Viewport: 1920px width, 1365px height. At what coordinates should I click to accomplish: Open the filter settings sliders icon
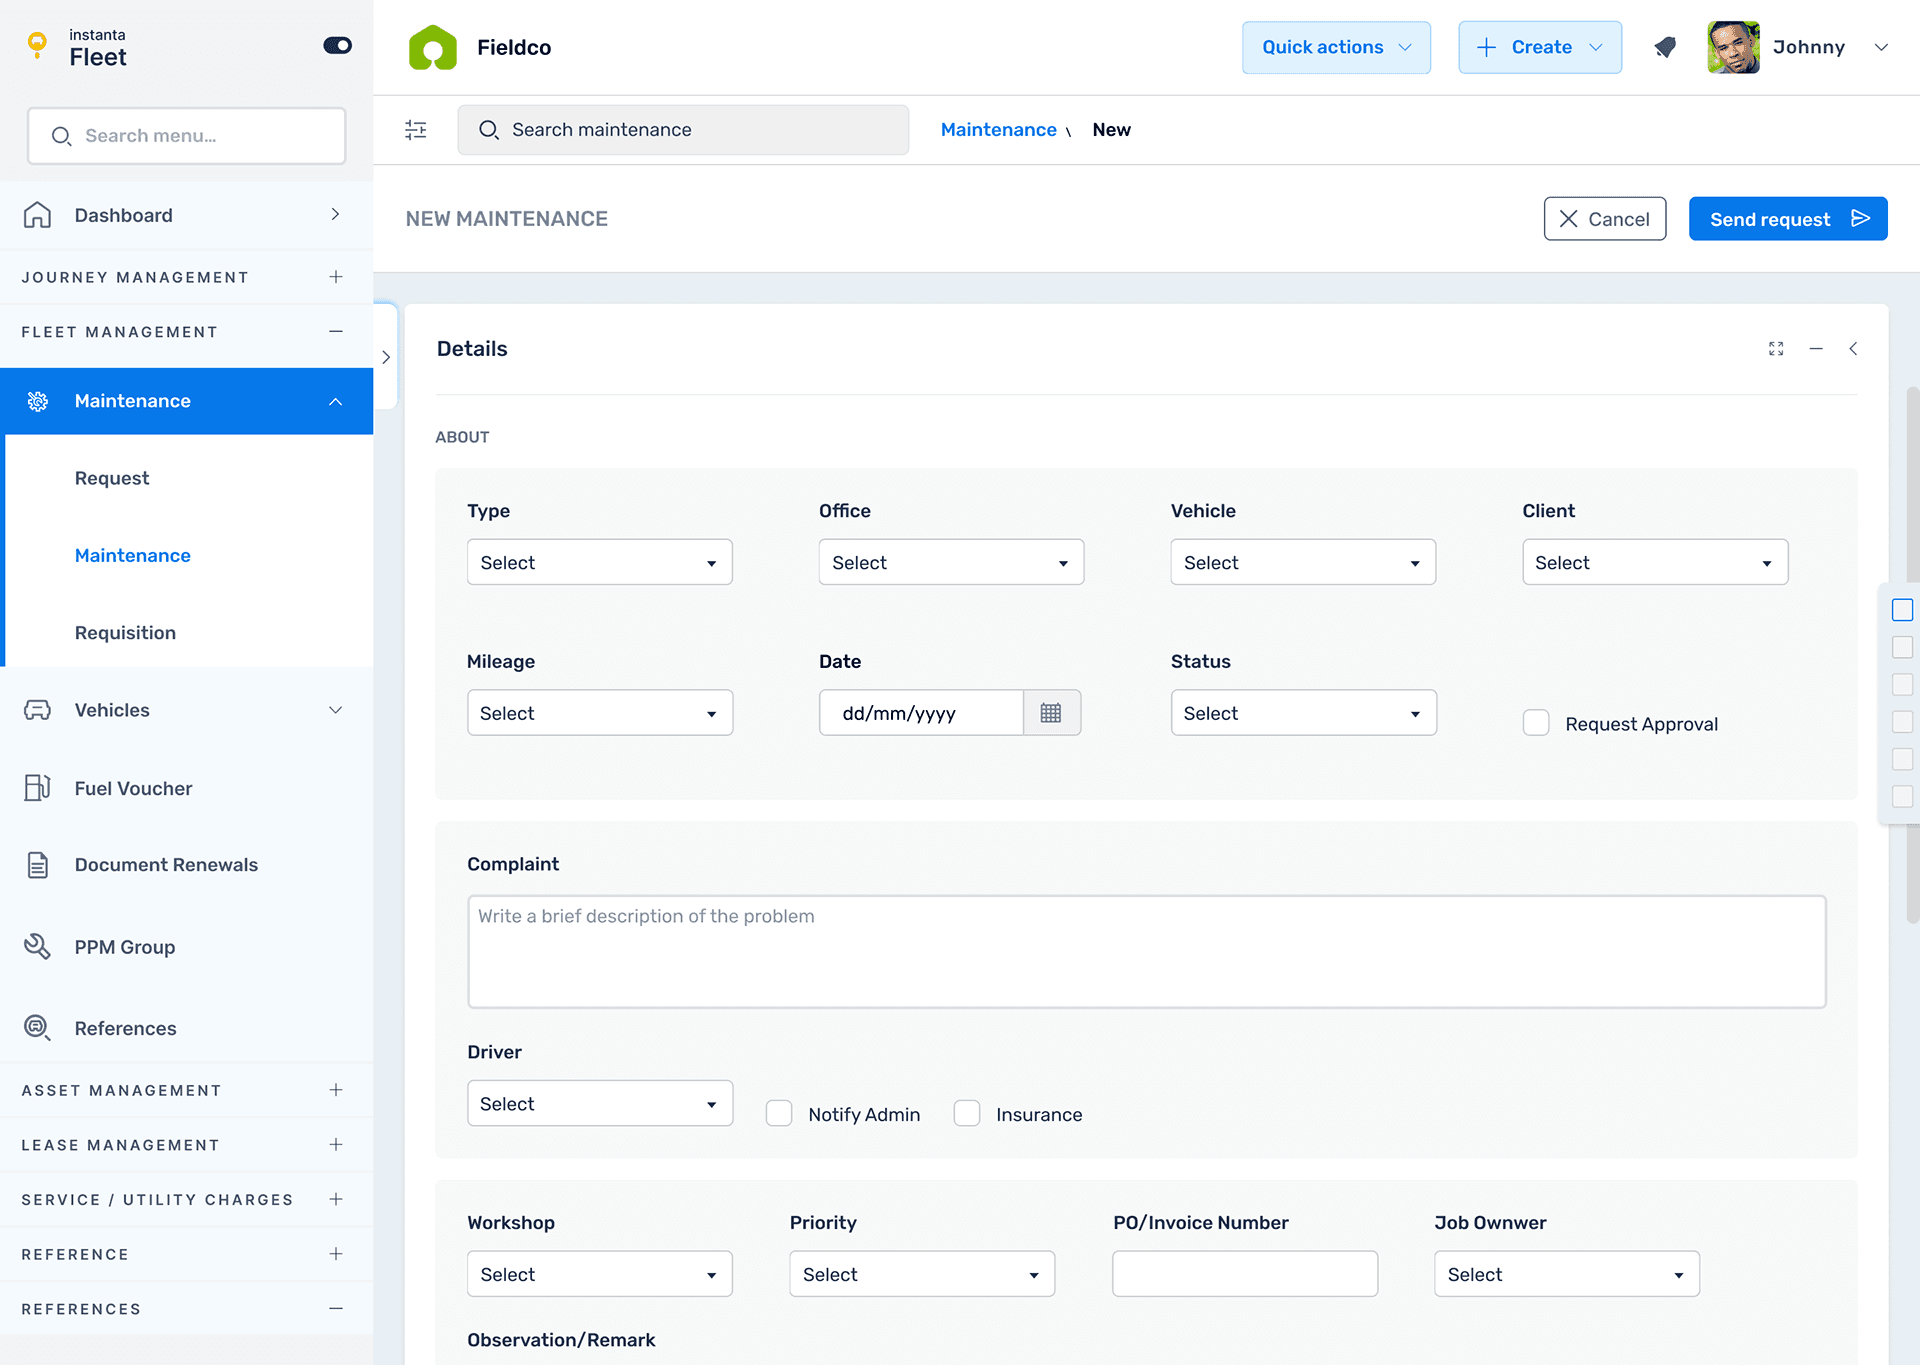[416, 130]
